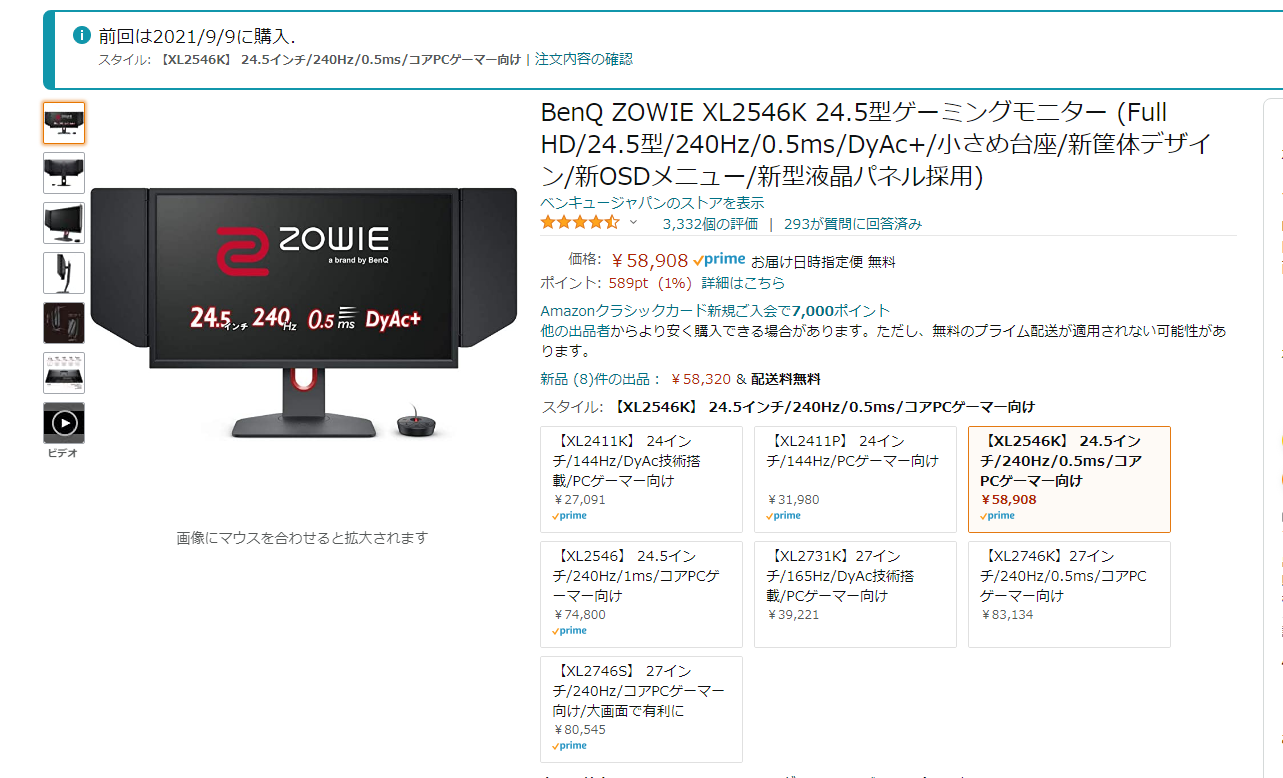This screenshot has width=1283, height=778.
Task: Select the first front-view monitor thumbnail
Action: pyautogui.click(x=64, y=123)
